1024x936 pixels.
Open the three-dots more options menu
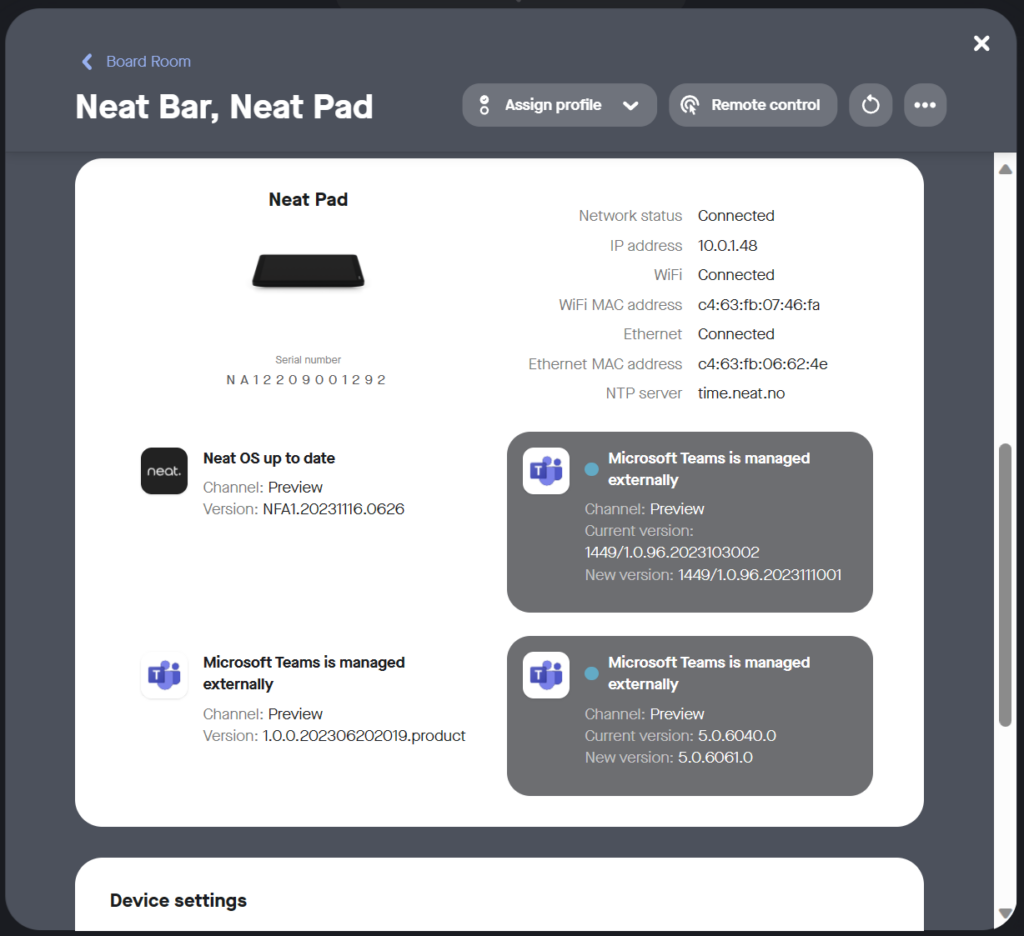coord(925,105)
